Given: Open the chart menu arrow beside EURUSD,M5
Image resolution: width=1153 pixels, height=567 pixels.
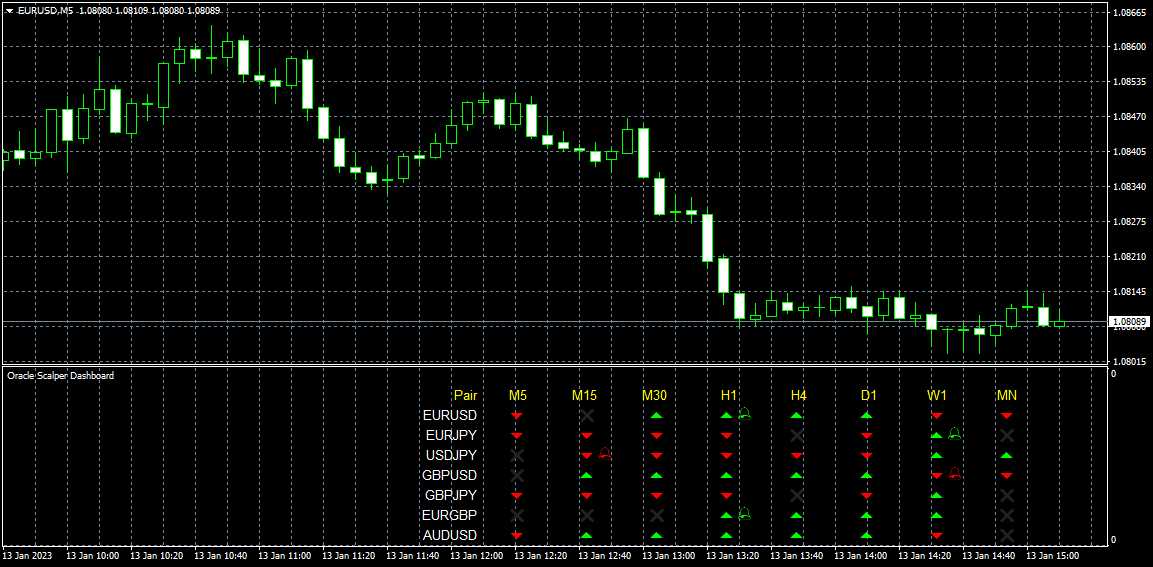Looking at the screenshot, I should (9, 10).
